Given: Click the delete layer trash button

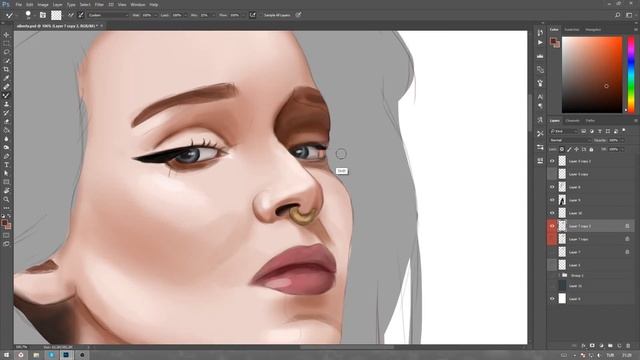Looking at the screenshot, I should tap(628, 346).
